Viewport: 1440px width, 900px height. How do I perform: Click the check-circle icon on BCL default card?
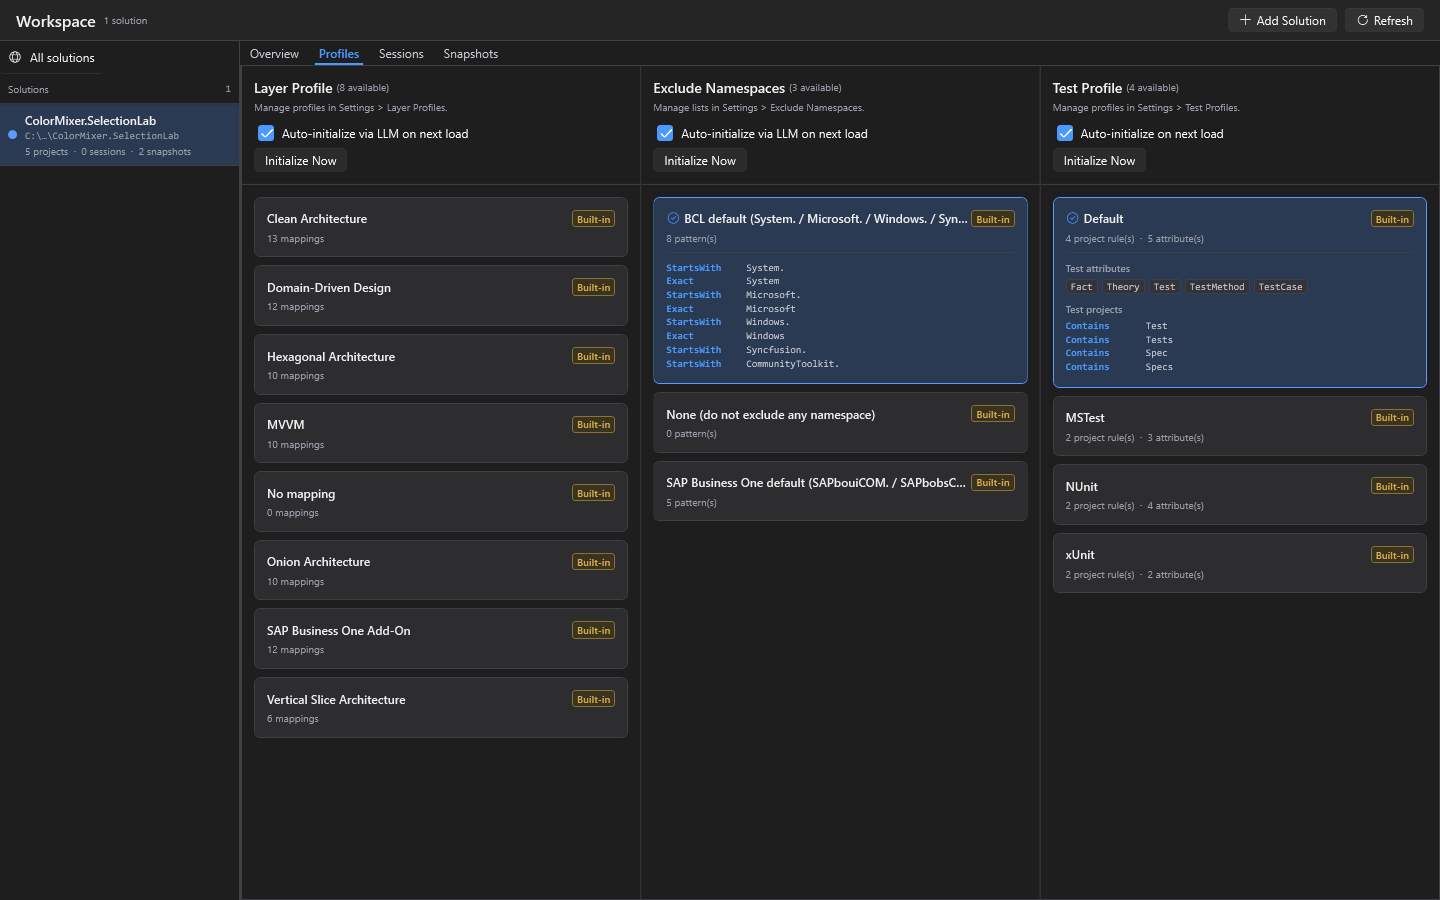point(673,218)
